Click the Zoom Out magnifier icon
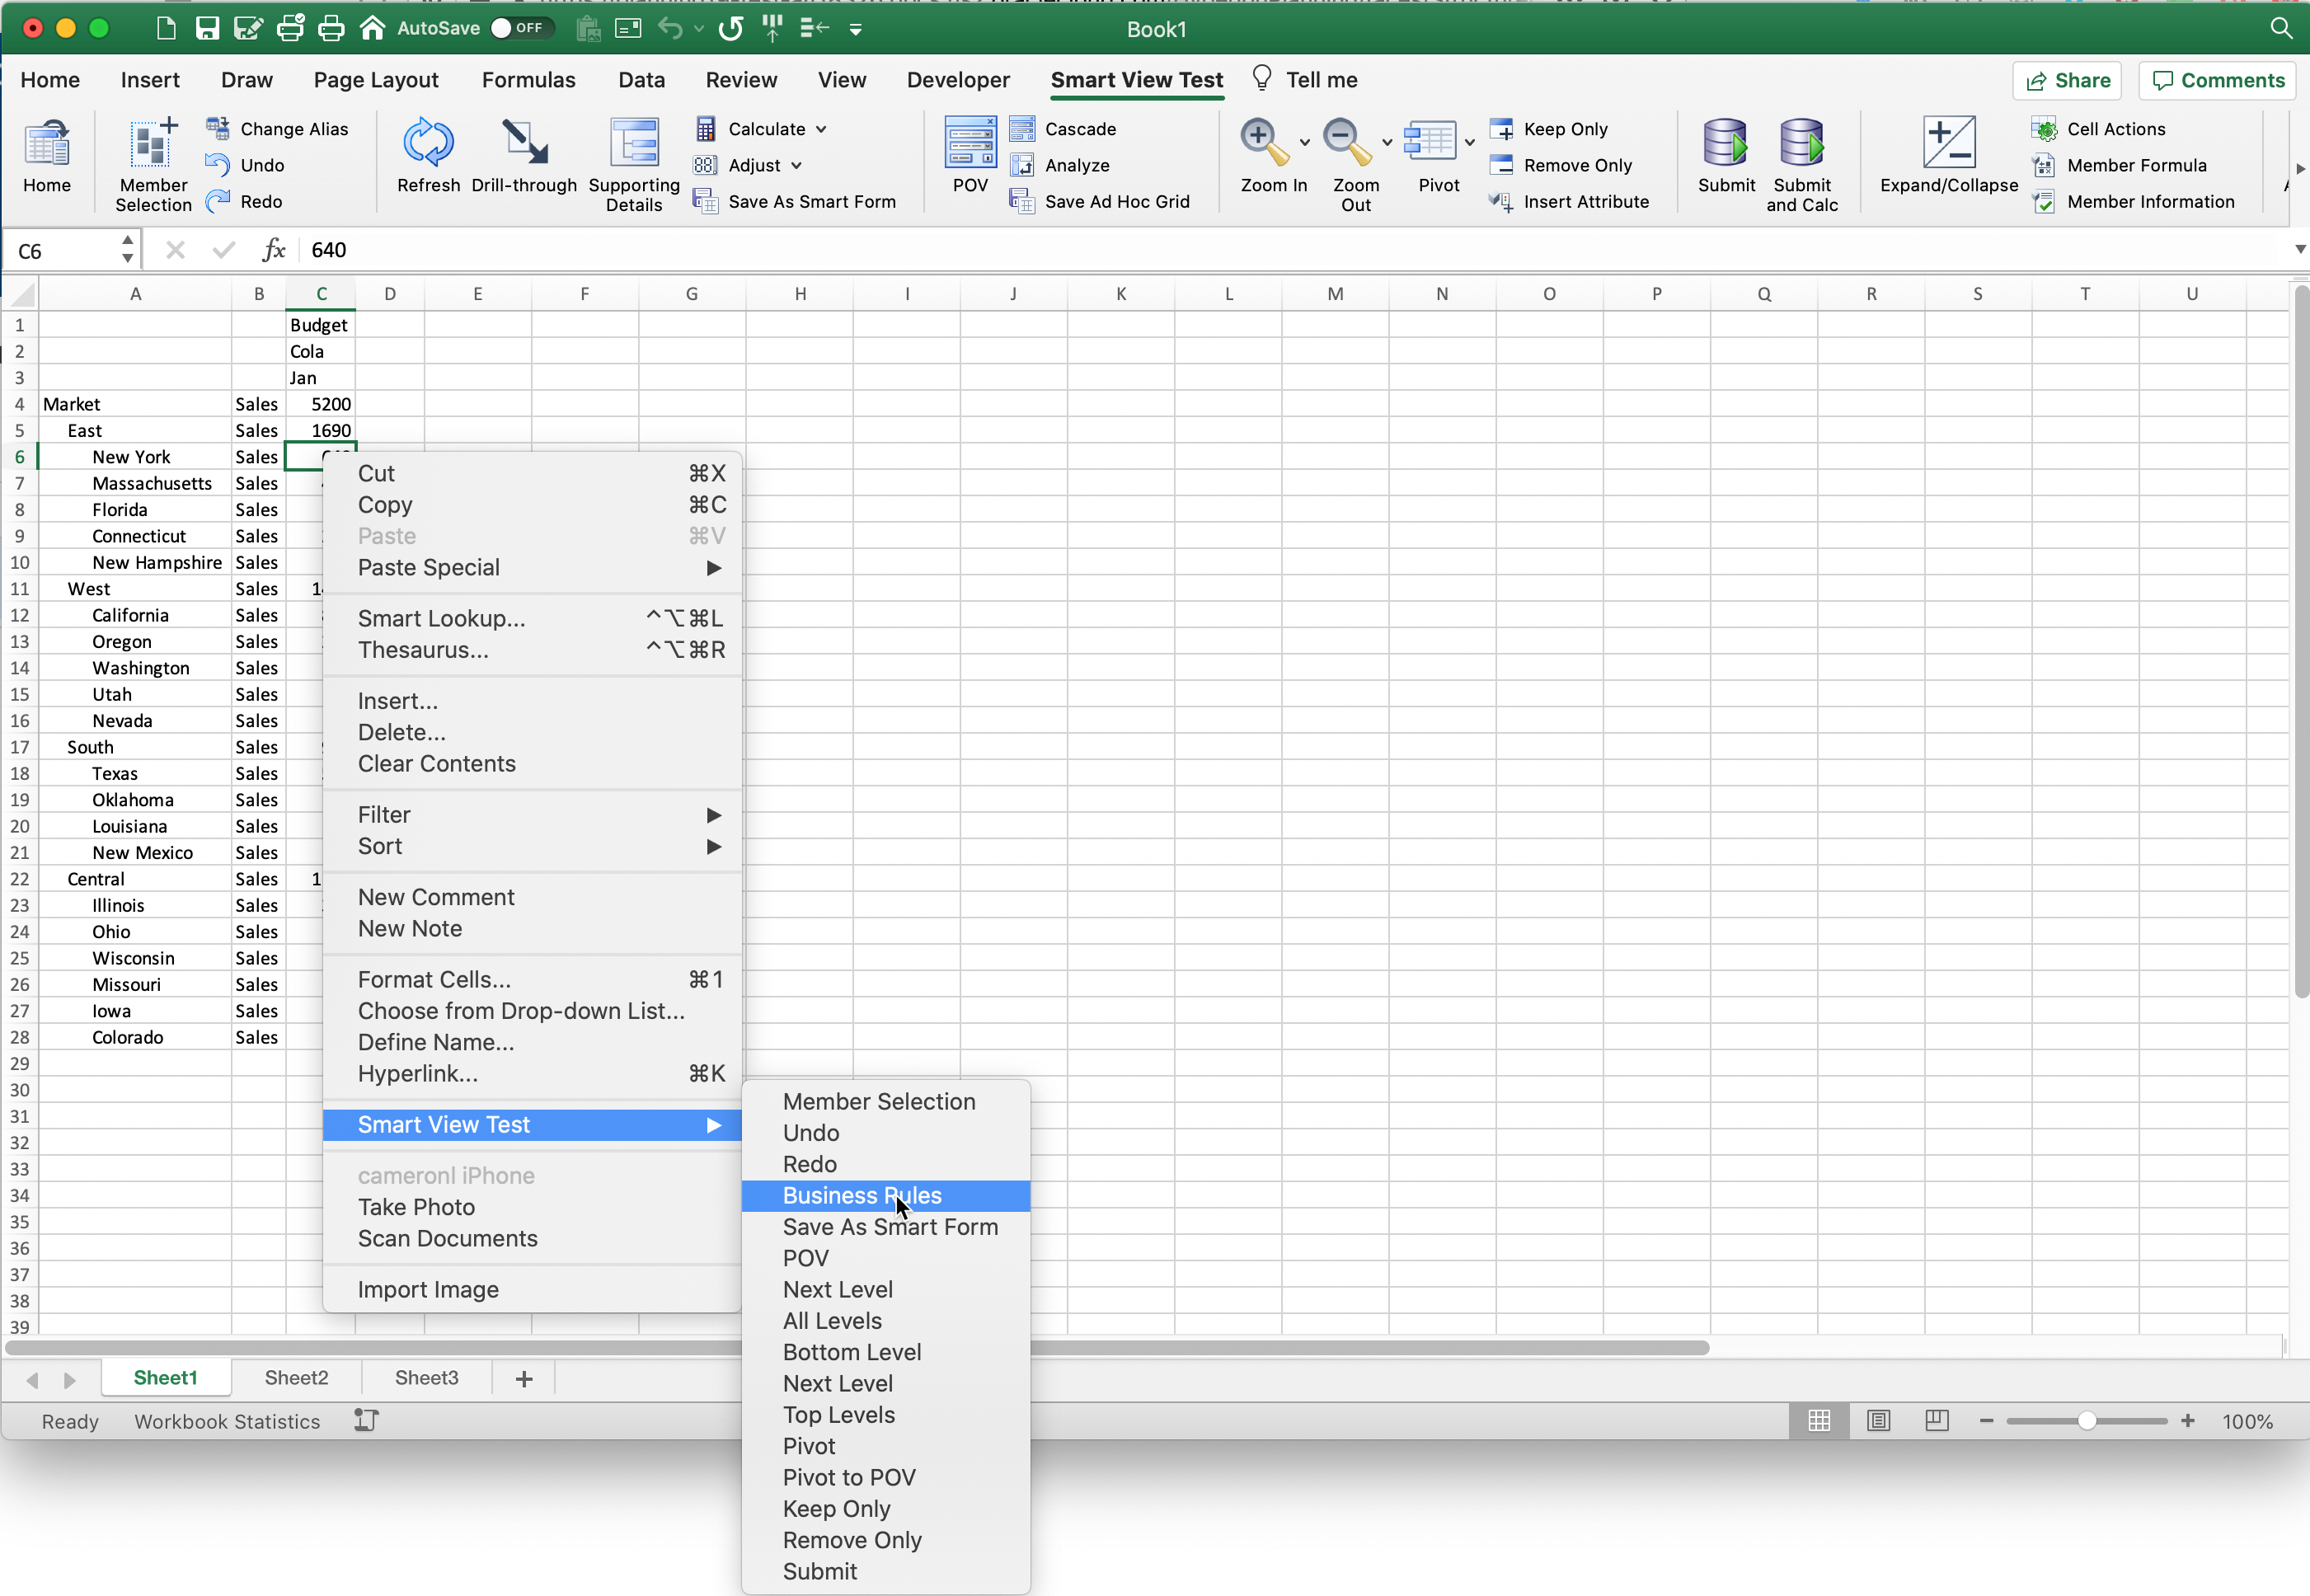2310x1596 pixels. [1347, 142]
